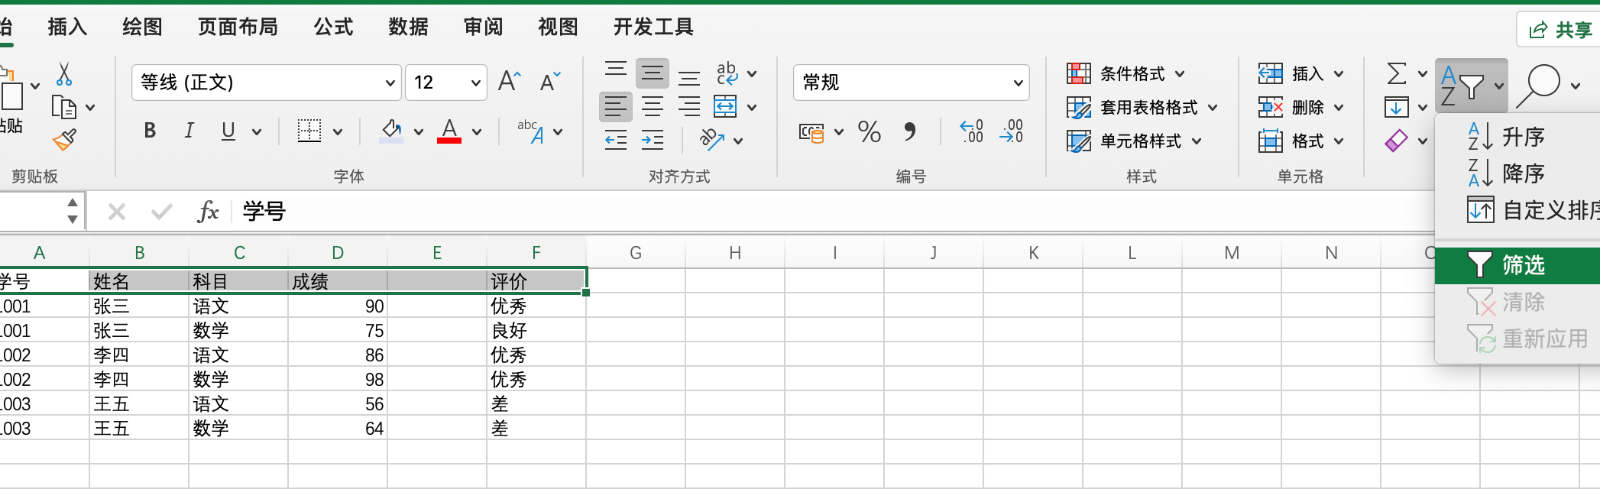Viewport: 1600px width, 489px height.
Task: Apply the red font color A
Action: pos(450,131)
